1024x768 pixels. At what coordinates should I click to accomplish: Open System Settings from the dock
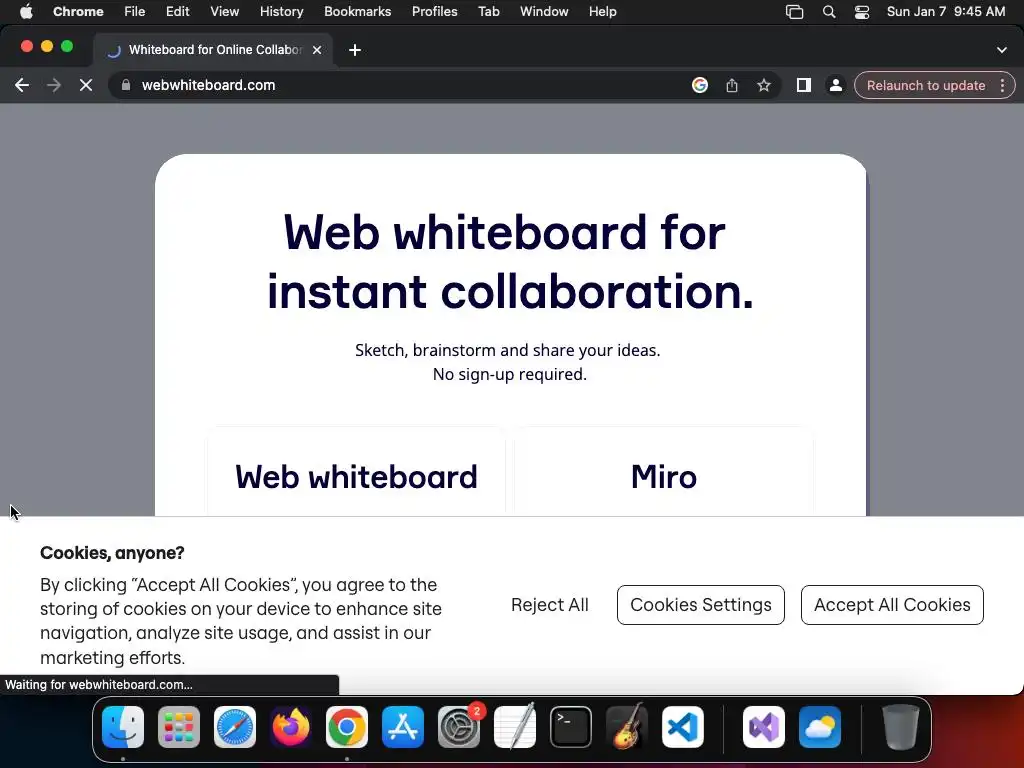pos(458,727)
